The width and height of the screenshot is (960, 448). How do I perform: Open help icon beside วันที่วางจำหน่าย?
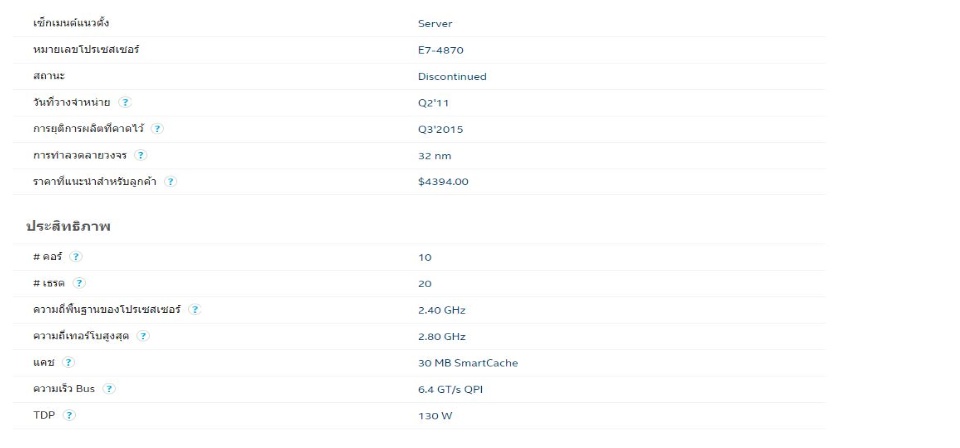(x=125, y=102)
